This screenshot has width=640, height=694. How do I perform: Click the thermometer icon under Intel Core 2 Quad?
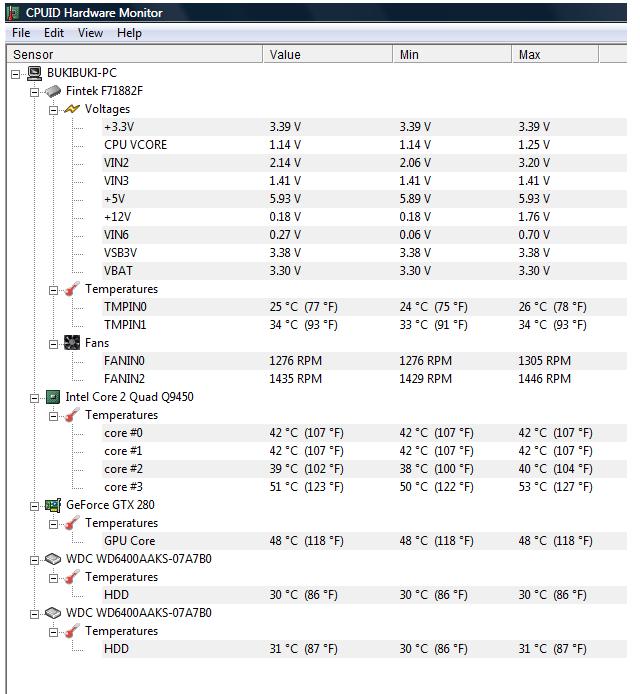point(72,415)
